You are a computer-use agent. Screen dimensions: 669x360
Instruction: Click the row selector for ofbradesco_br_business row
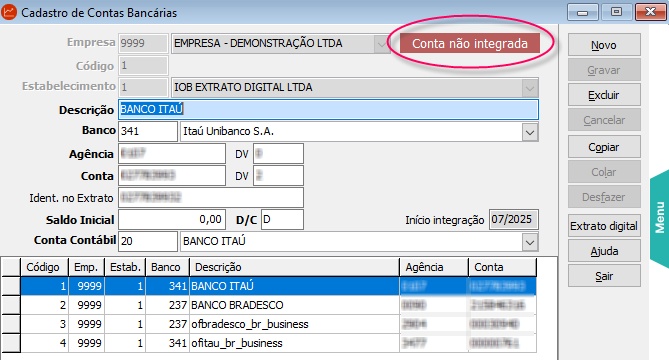coord(11,324)
